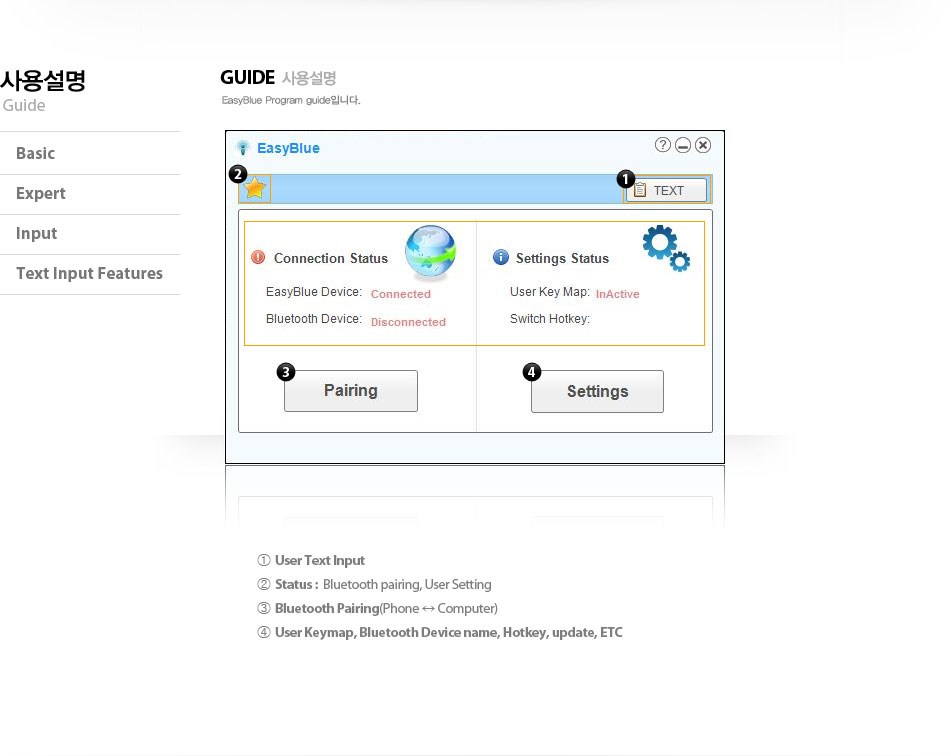Click the red alert icon beside Connection Status

tap(258, 258)
